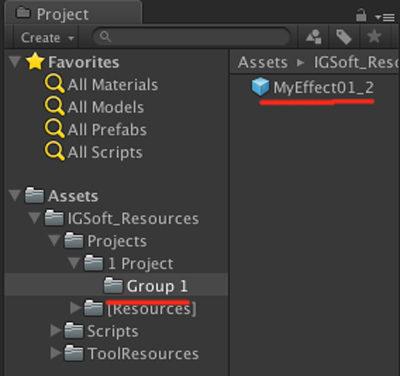Click the search by label tag icon
Image resolution: width=400 pixels, height=376 pixels.
click(344, 37)
